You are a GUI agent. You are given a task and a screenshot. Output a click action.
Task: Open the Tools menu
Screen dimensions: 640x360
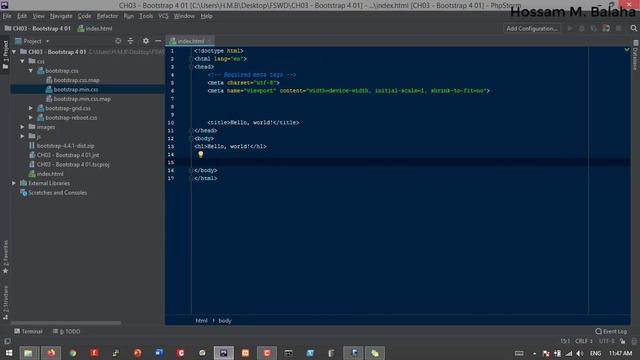[x=146, y=16]
